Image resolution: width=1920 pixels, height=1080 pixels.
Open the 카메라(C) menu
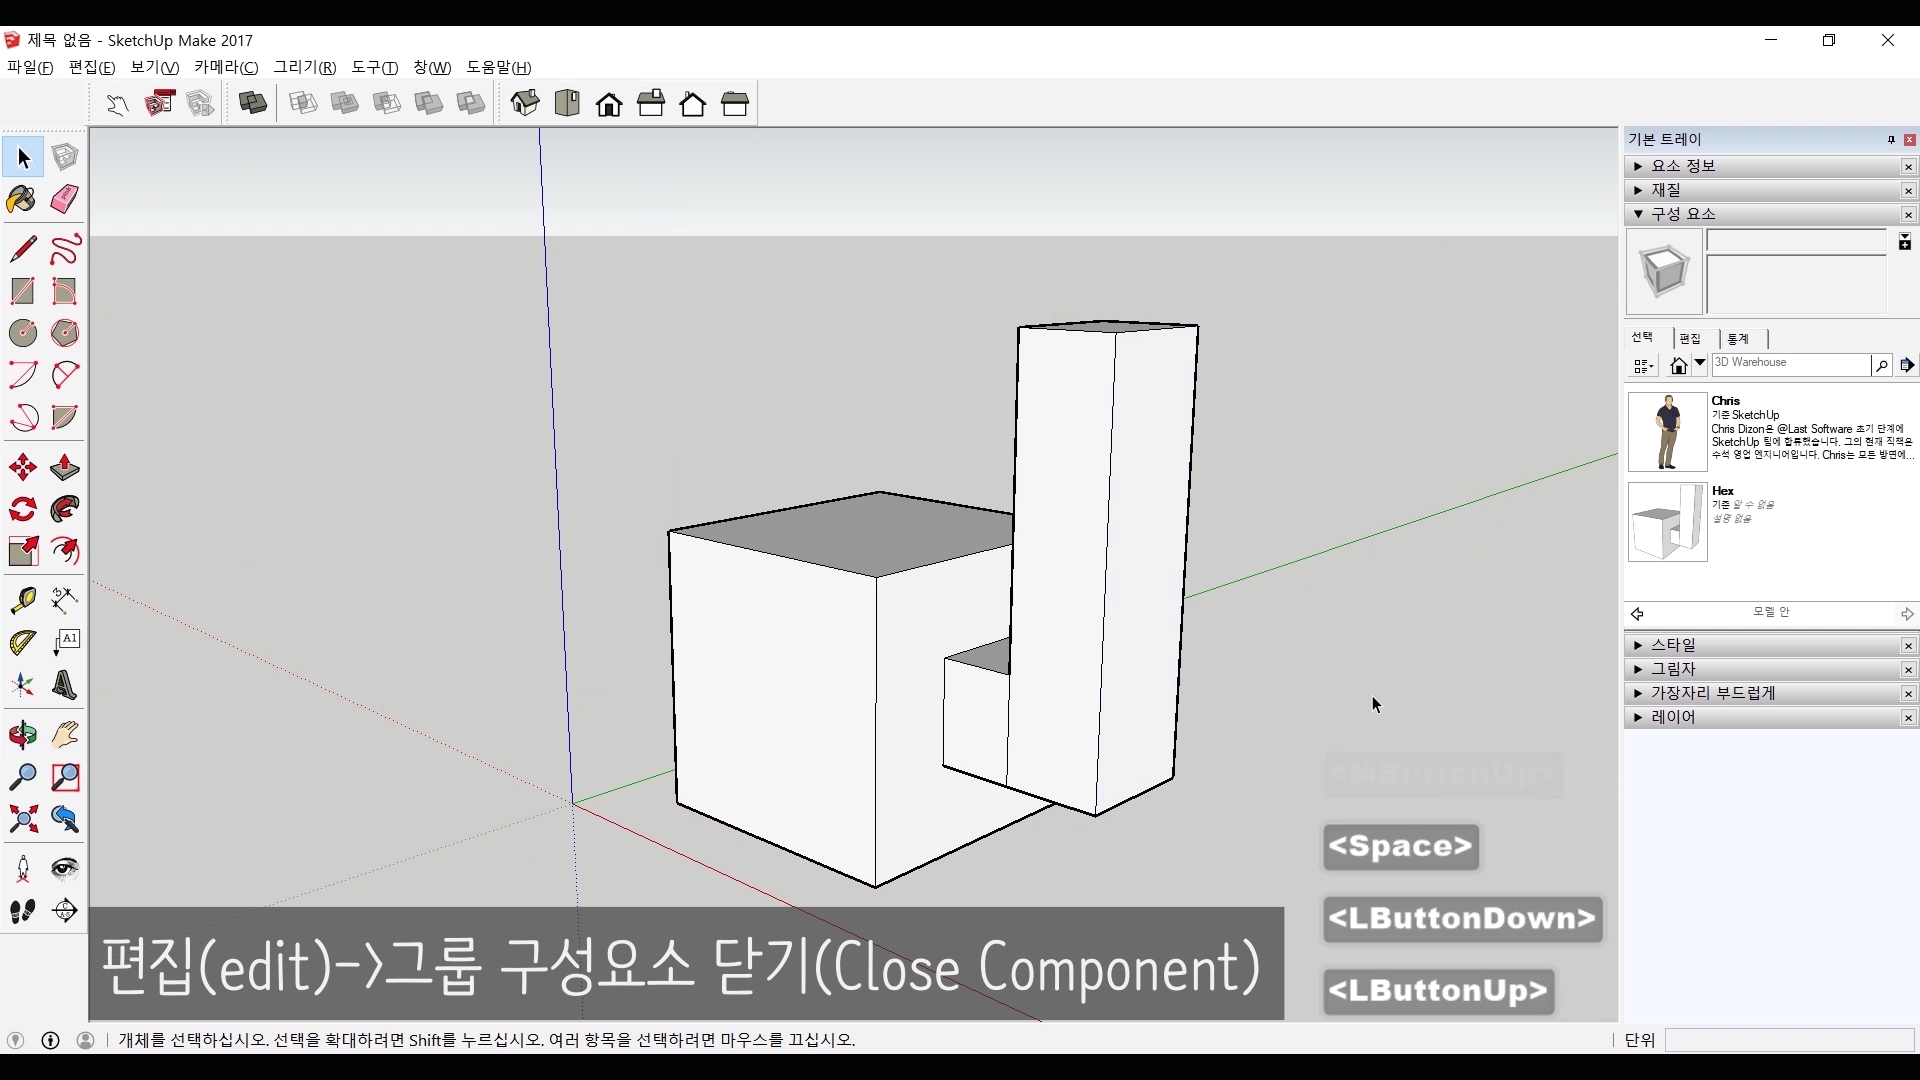pos(226,67)
